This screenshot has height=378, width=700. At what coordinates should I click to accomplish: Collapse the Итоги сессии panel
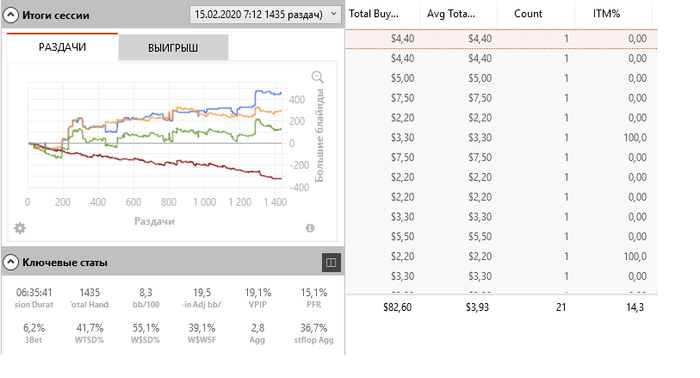click(x=11, y=15)
